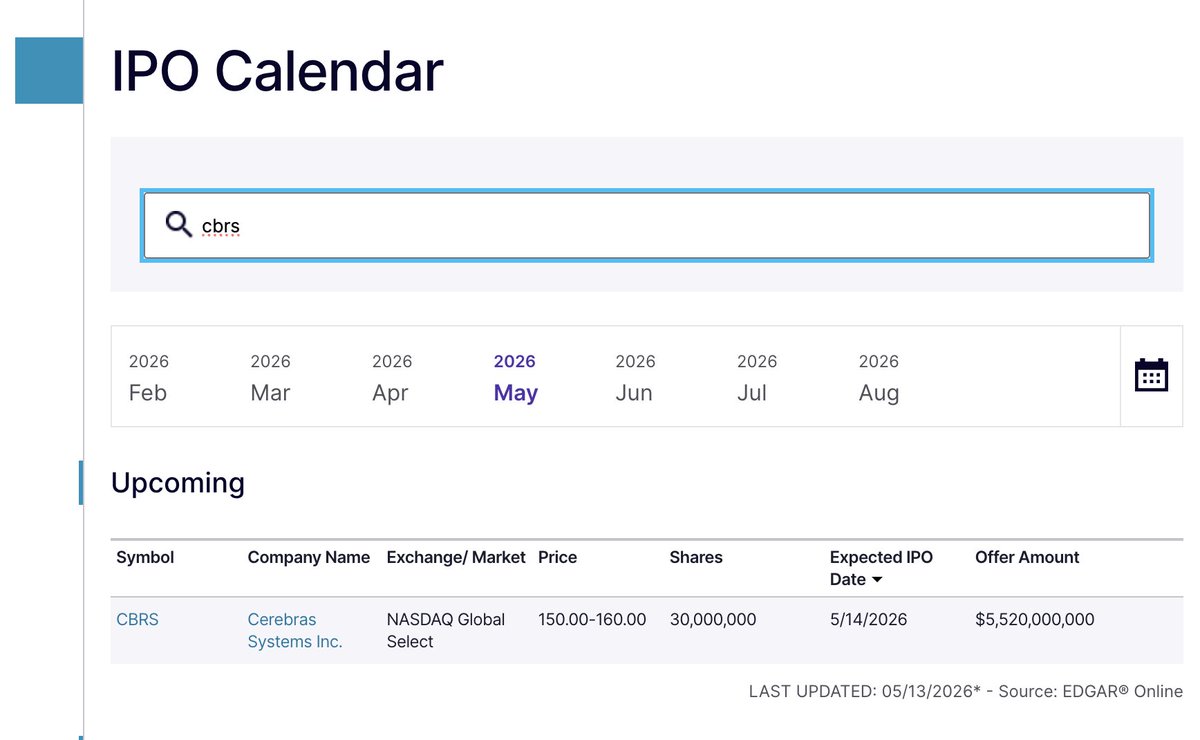Viewport: 1200px width, 740px height.
Task: Select the Feb 2026 month tab
Action: click(x=148, y=378)
